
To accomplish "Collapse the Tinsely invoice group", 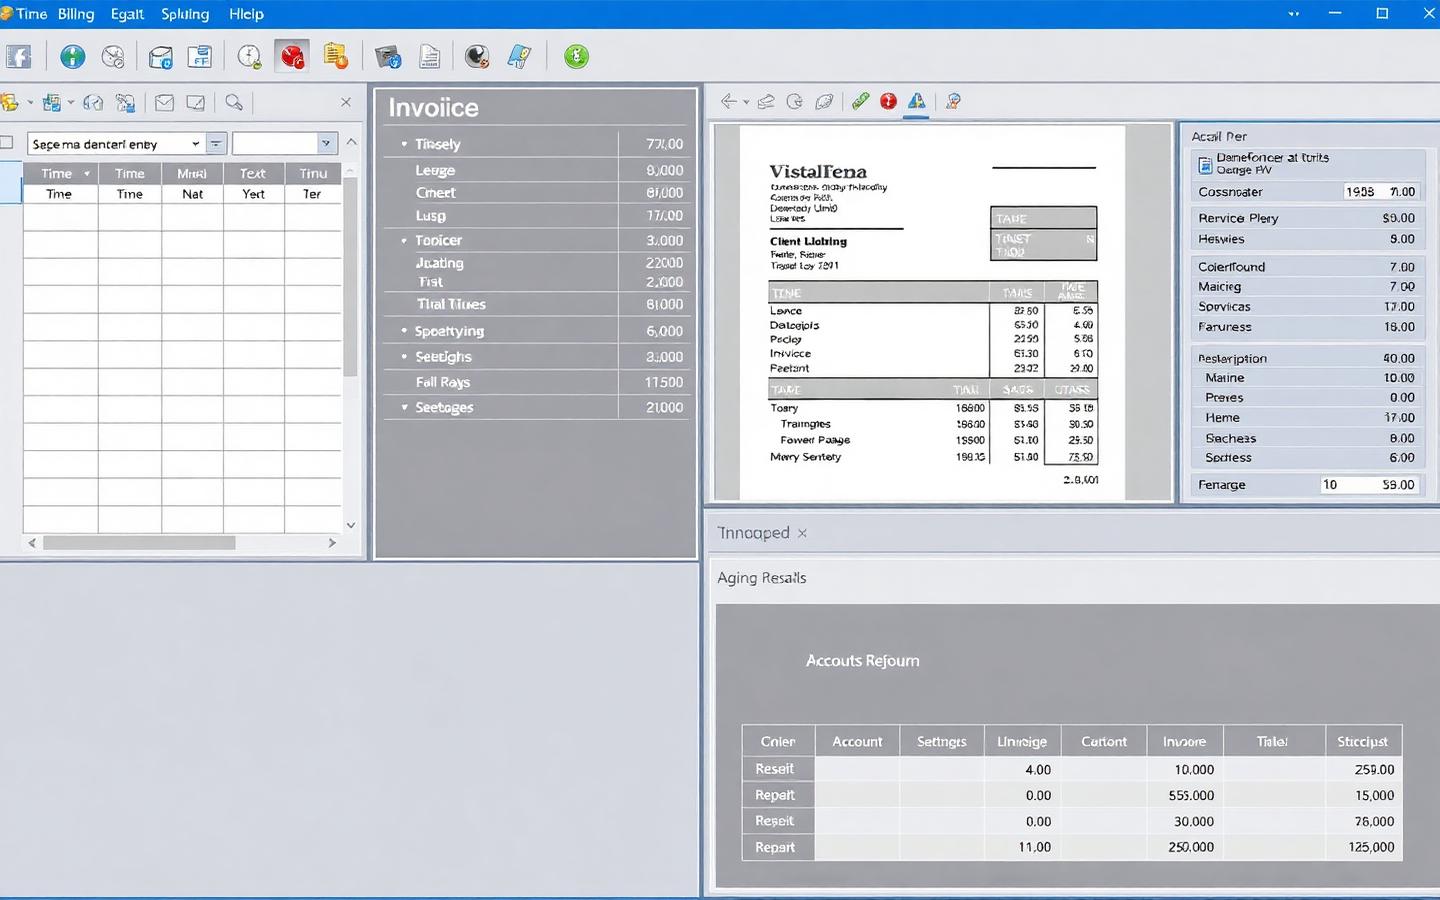I will pos(404,144).
